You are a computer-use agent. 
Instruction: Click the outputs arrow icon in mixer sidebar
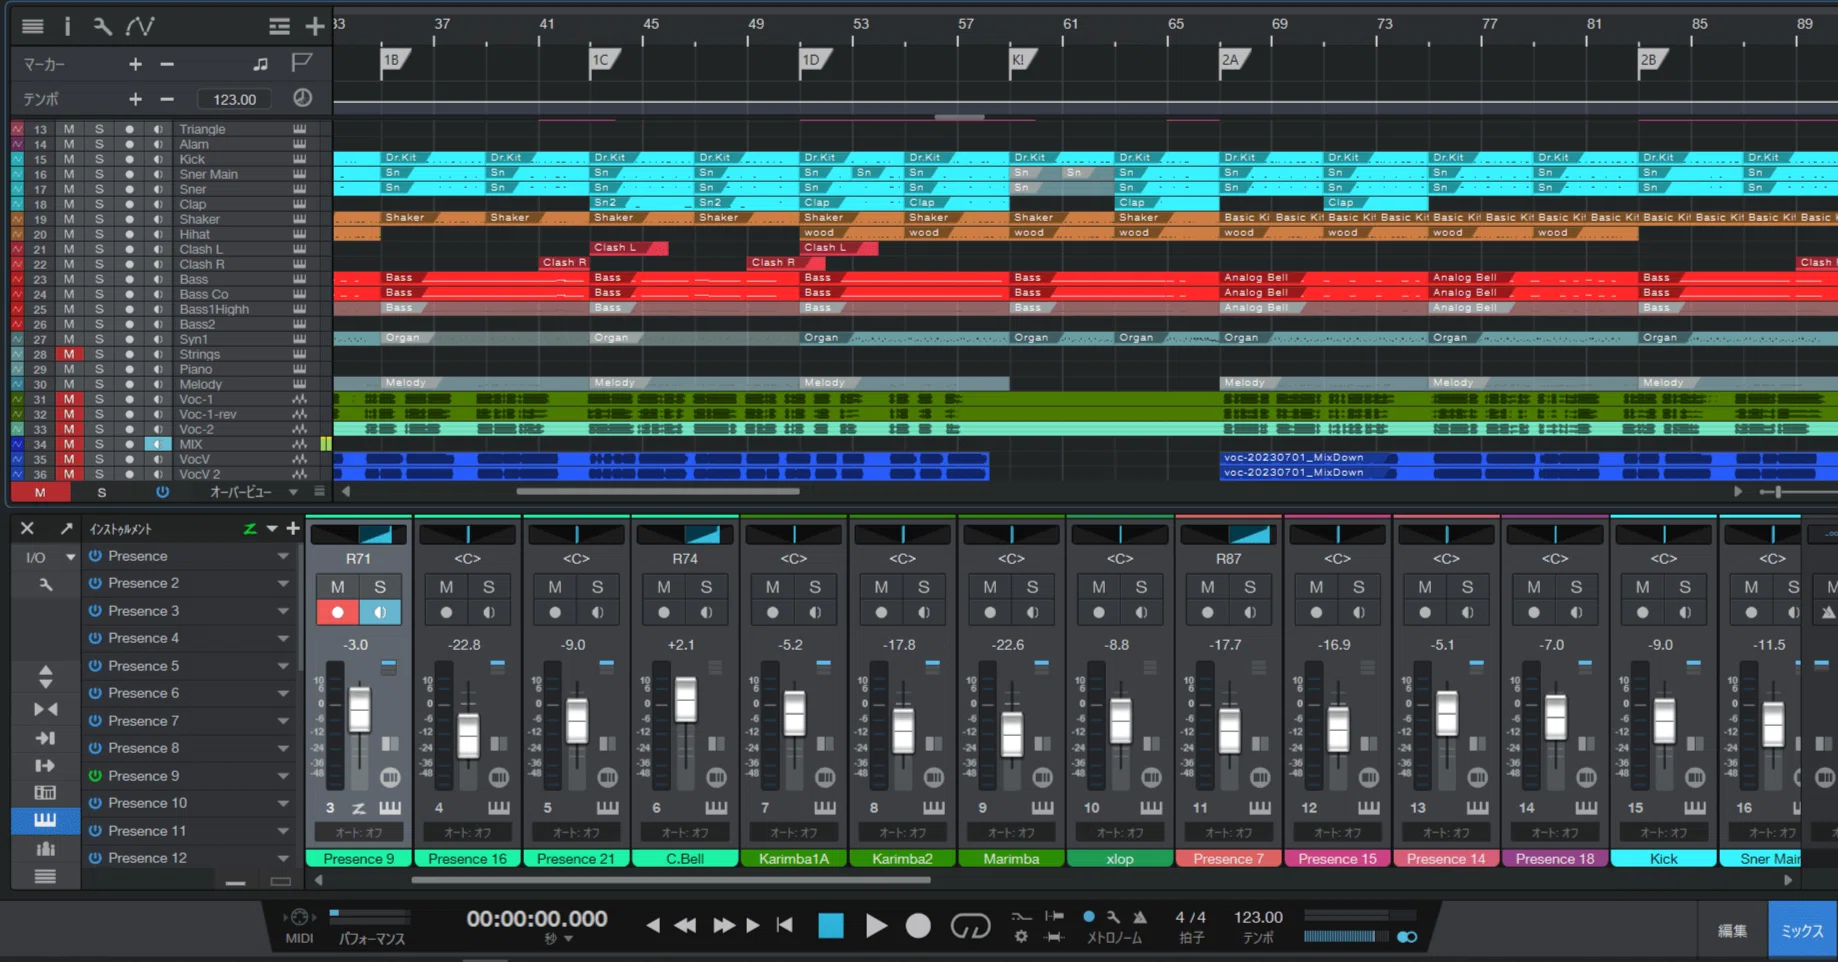[45, 766]
